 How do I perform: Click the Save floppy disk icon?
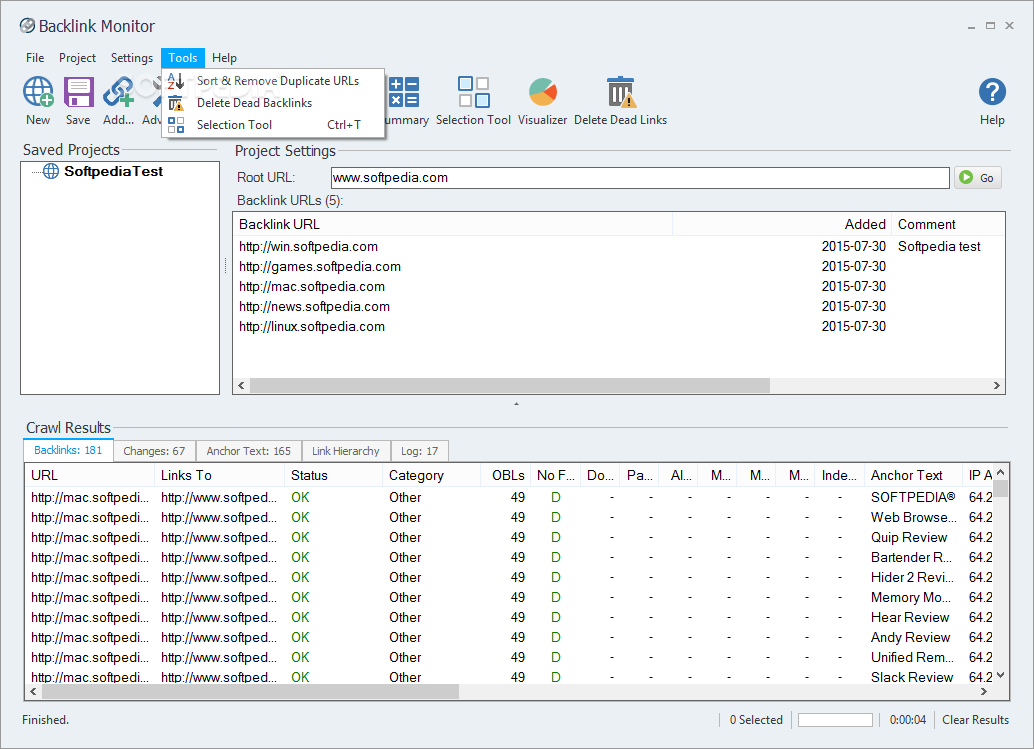(x=78, y=93)
